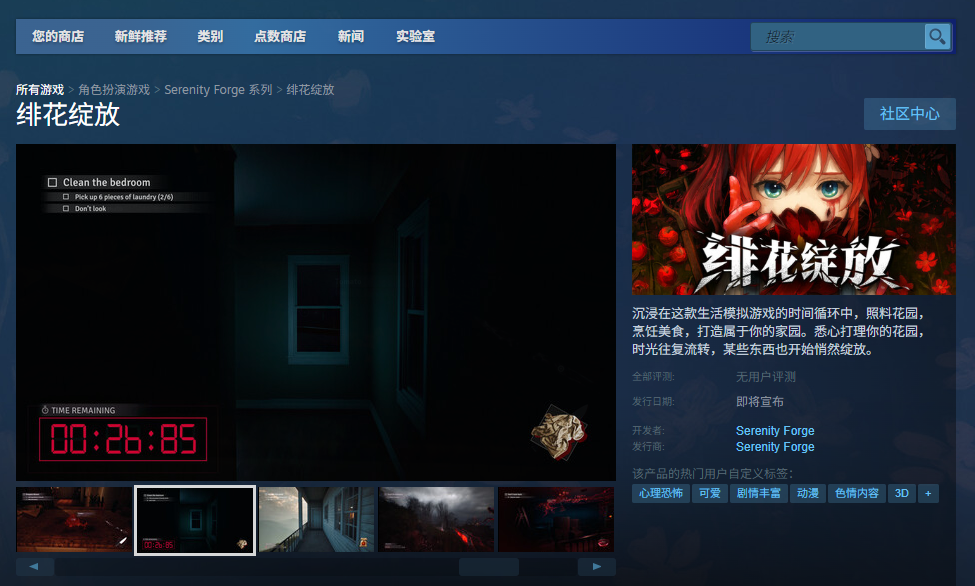975x586 pixels.
Task: Click 所有游戏 in the breadcrumb trail
Action: 37,89
